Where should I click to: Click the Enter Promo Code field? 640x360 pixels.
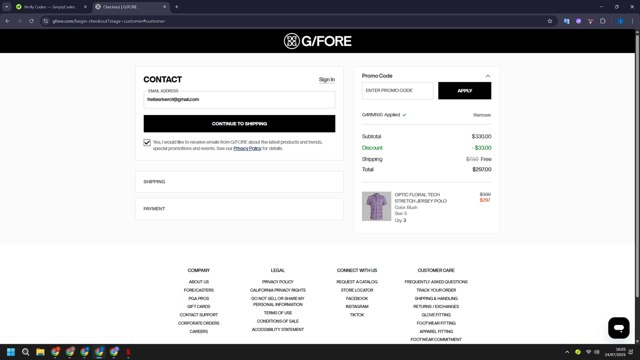(397, 91)
